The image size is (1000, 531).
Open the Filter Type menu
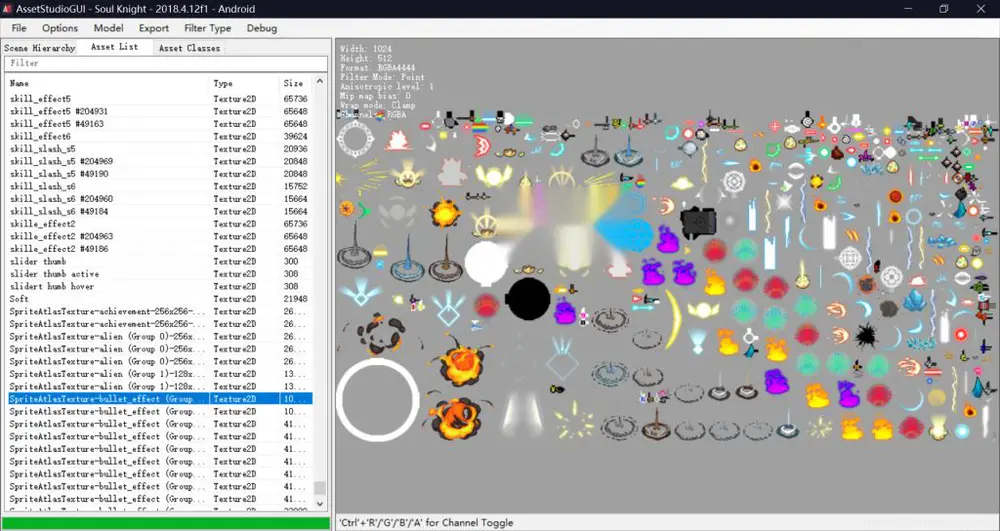[x=207, y=28]
